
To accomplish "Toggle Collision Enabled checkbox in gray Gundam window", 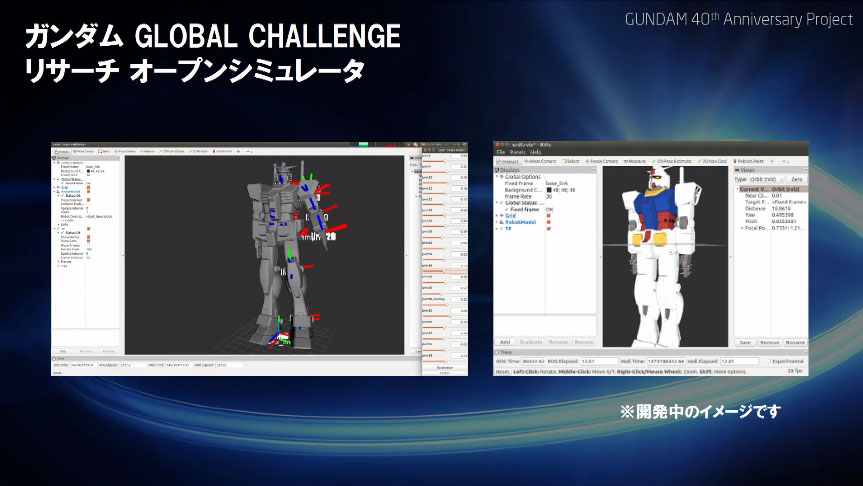I will coord(88,204).
